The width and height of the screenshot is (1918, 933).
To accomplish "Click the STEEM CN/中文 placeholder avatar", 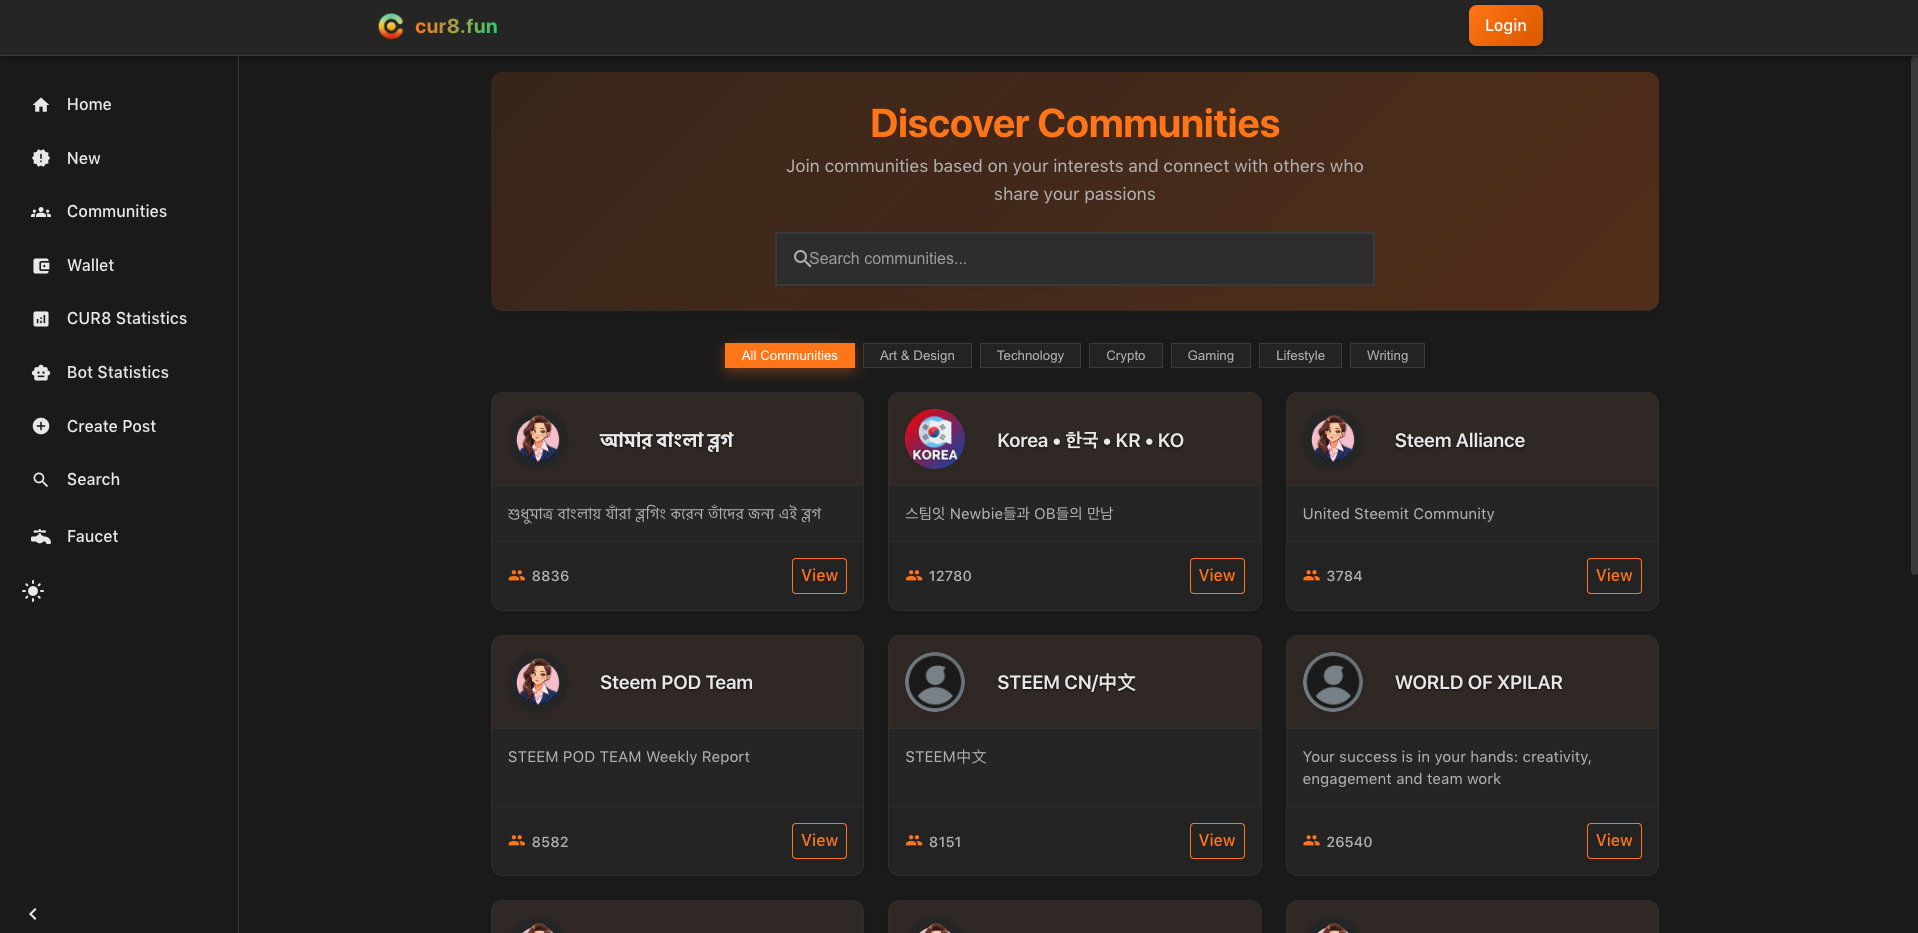I will (x=935, y=682).
